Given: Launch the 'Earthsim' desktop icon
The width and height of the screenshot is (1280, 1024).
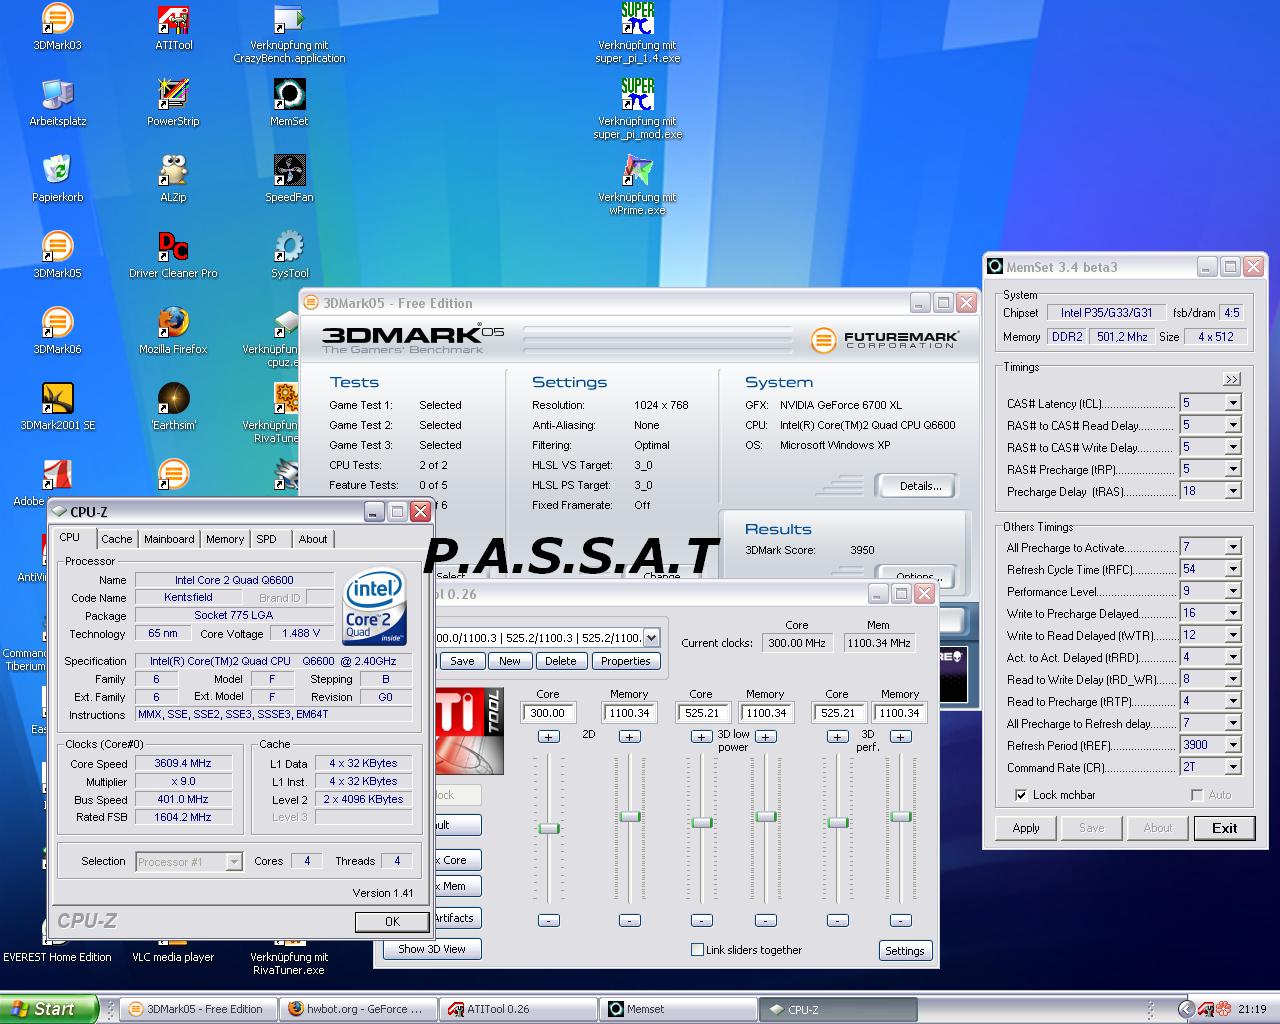Looking at the screenshot, I should 173,406.
